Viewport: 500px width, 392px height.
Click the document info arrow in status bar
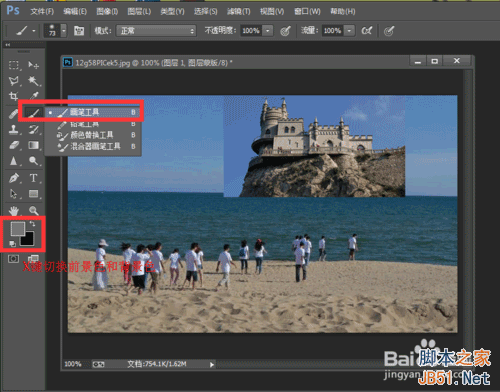tap(212, 364)
